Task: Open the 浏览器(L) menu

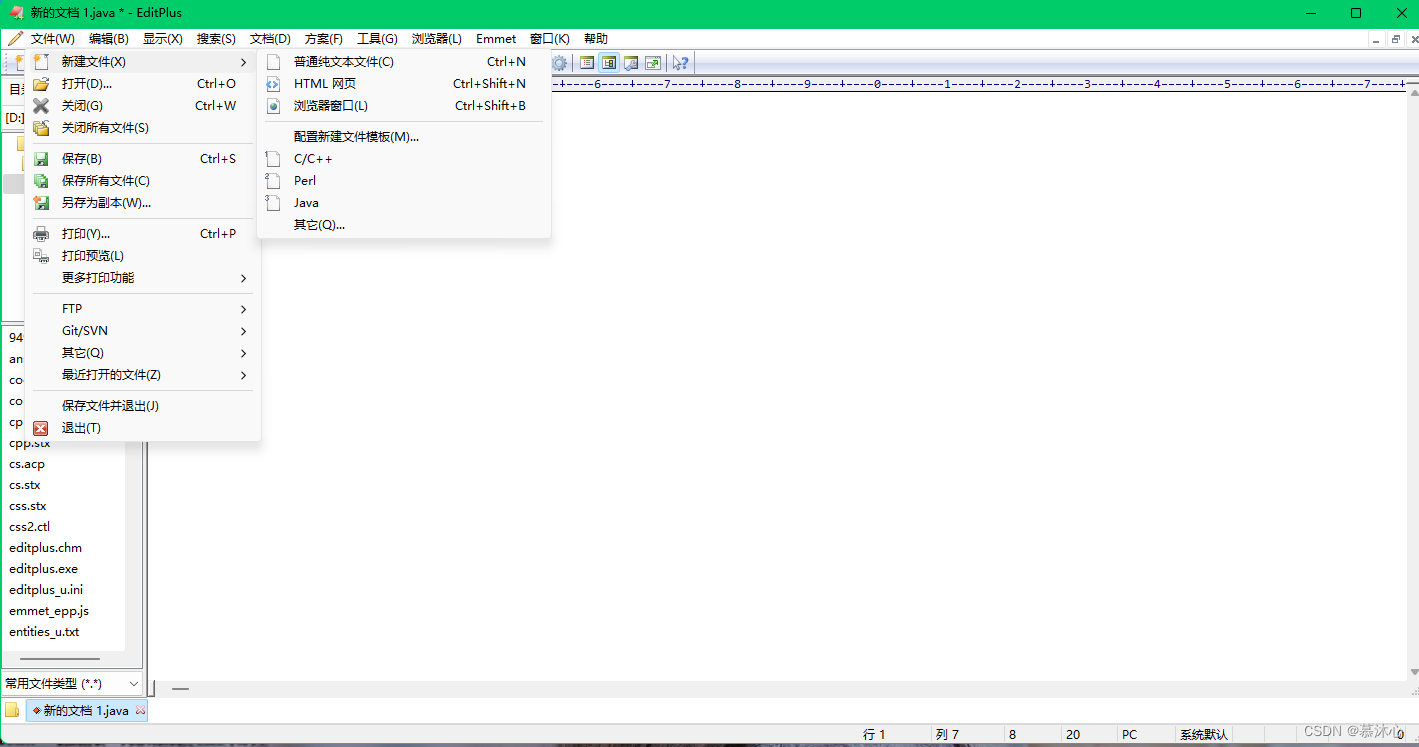Action: click(x=437, y=39)
